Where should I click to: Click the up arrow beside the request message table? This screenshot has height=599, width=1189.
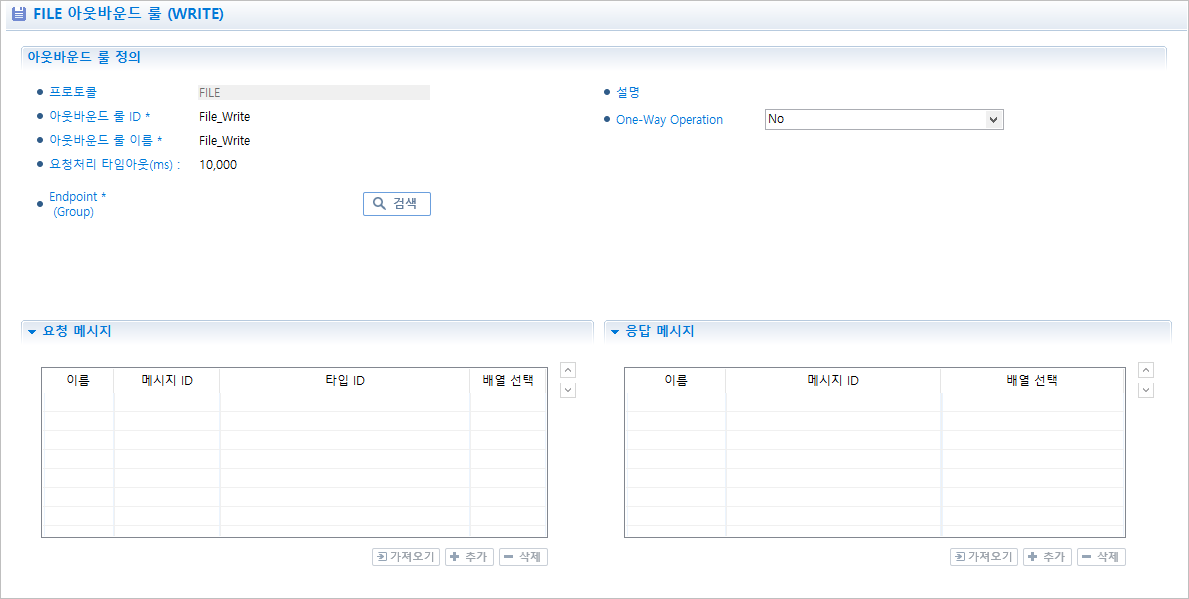tap(568, 369)
